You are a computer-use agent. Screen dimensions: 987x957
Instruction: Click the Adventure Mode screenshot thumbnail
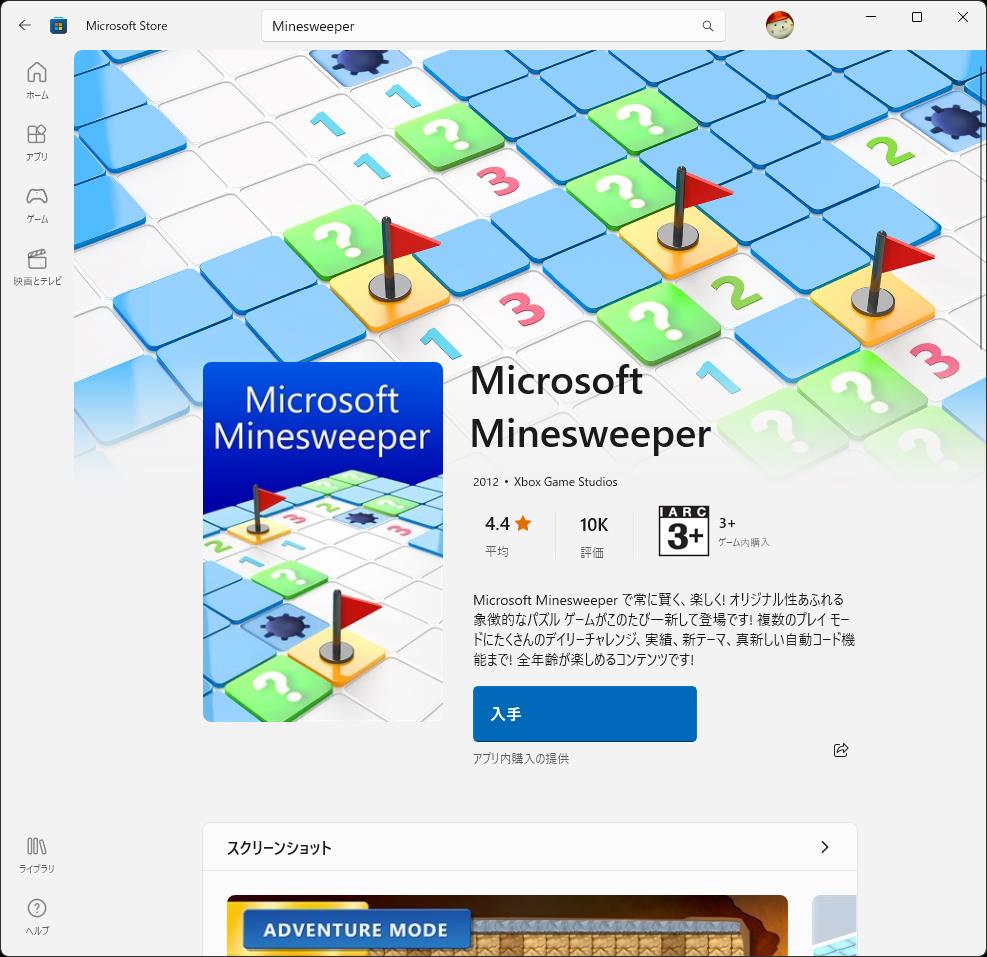click(507, 925)
